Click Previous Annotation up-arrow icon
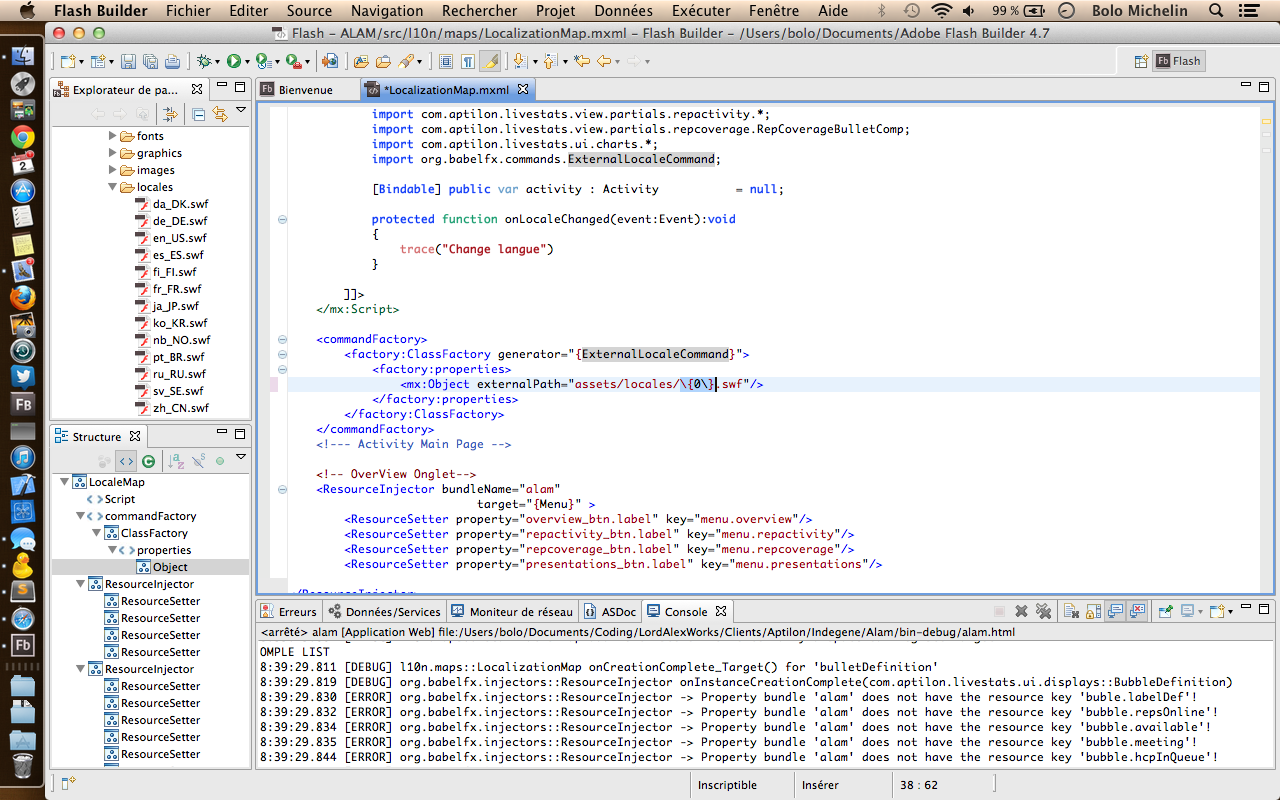 (x=549, y=61)
